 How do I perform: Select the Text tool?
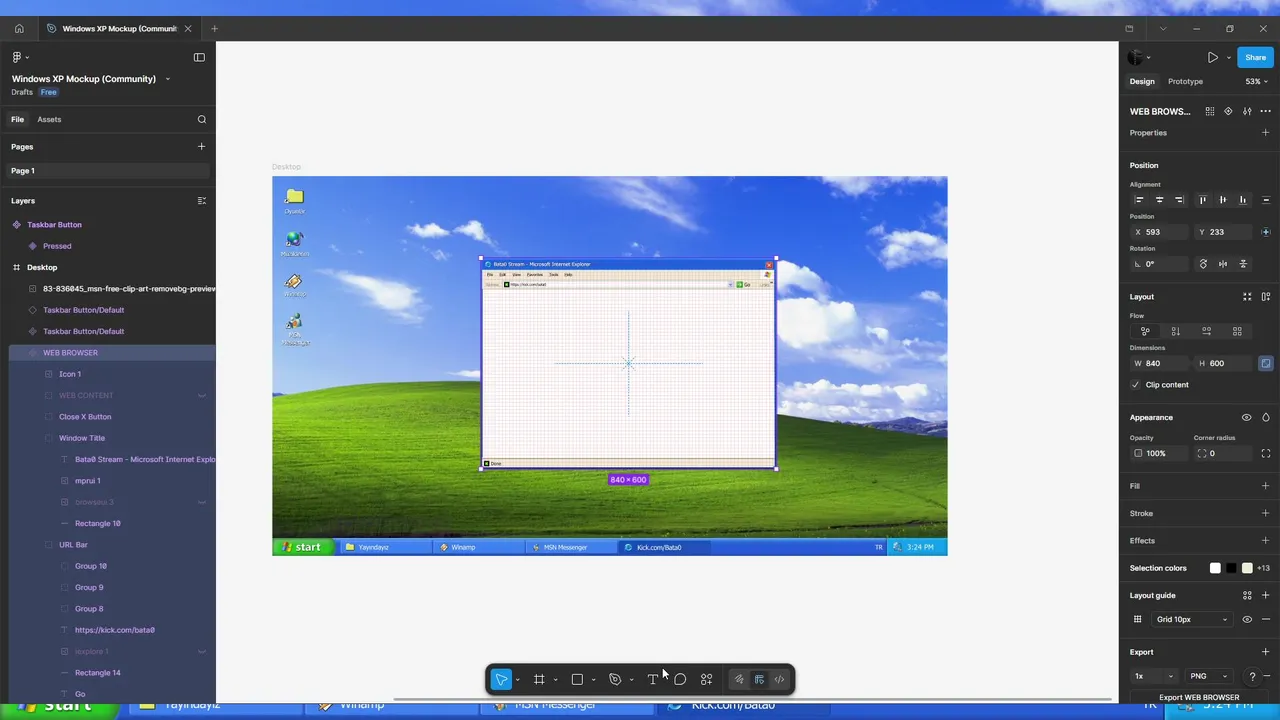pos(653,680)
